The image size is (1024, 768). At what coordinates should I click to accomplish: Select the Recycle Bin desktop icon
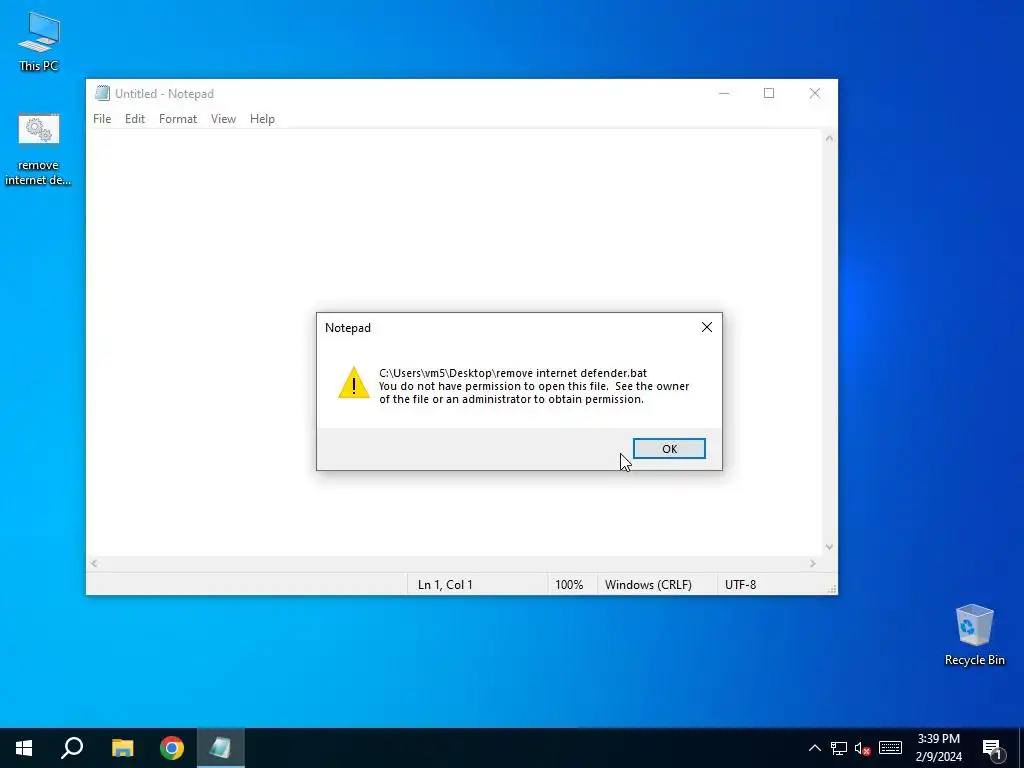point(974,635)
